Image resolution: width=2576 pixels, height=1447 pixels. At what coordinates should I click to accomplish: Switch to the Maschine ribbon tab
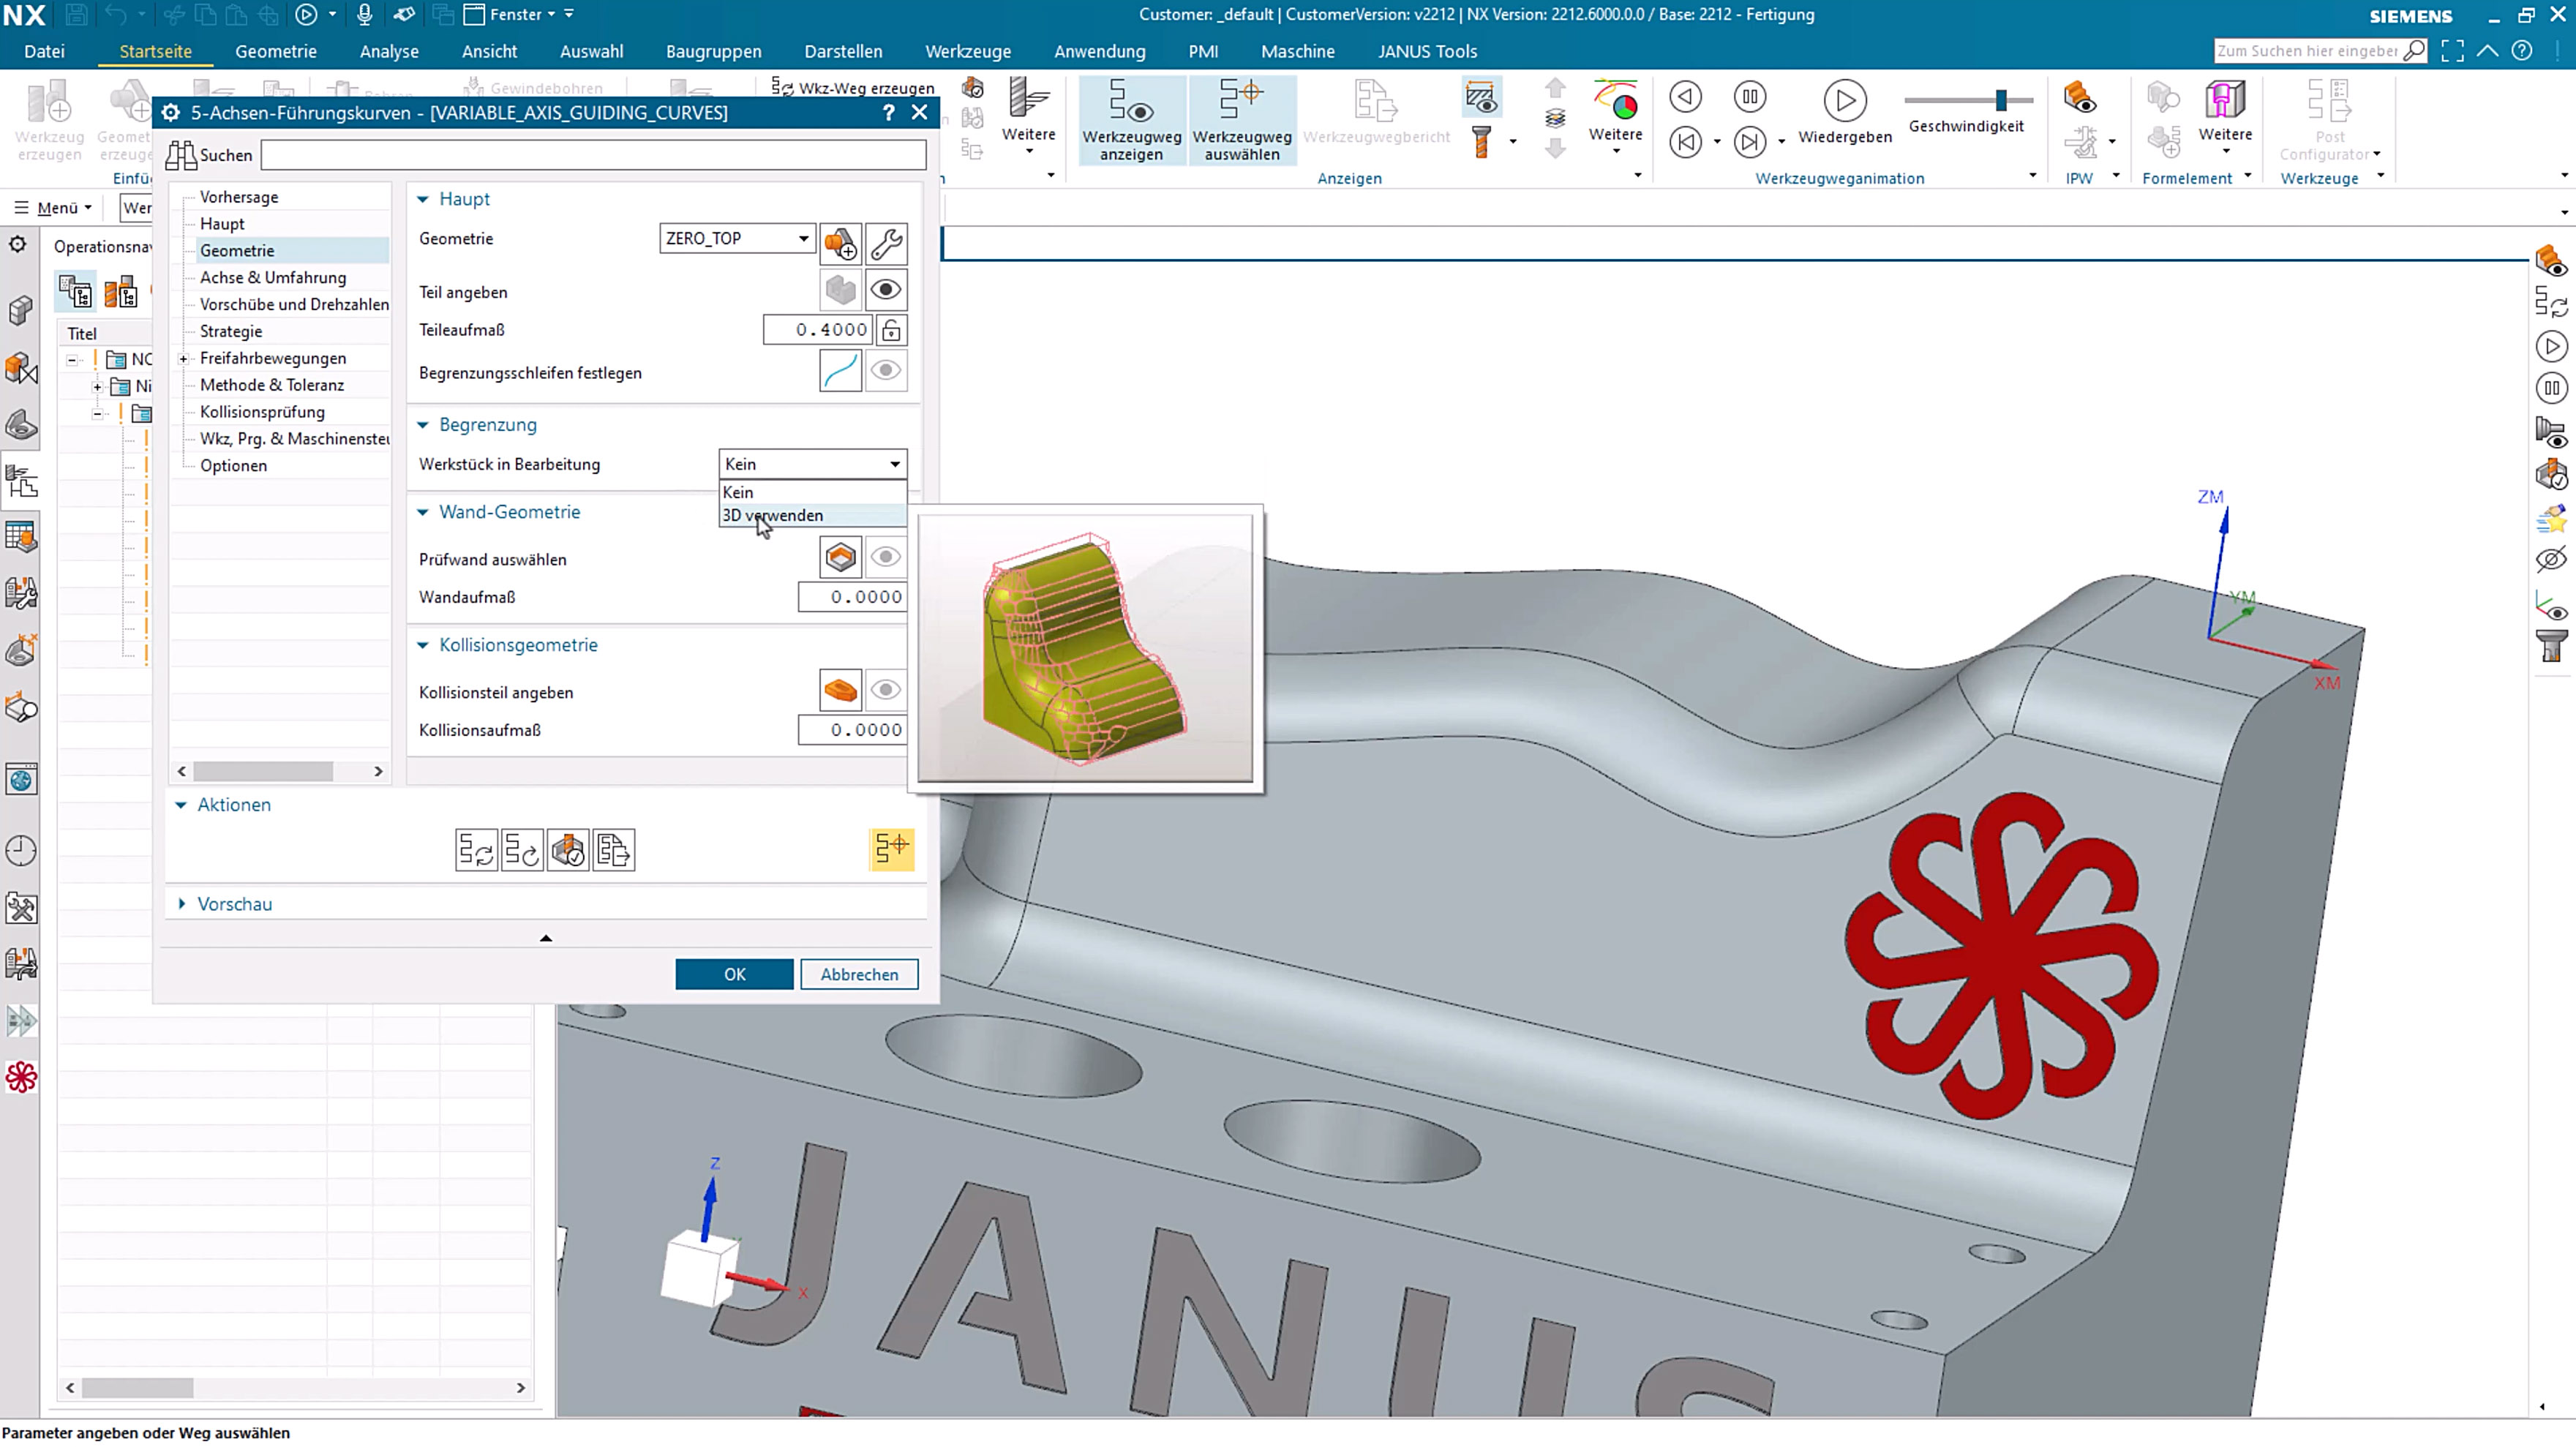click(1298, 51)
